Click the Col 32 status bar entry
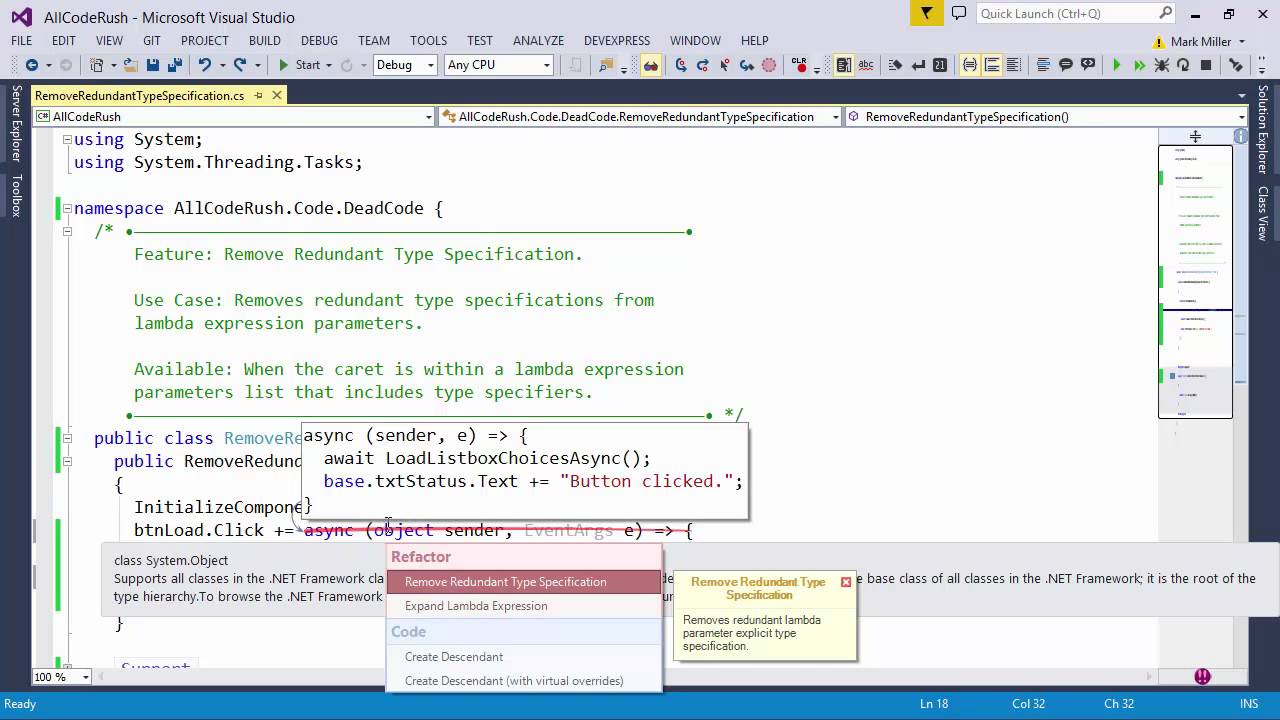This screenshot has height=720, width=1280. pos(1028,704)
